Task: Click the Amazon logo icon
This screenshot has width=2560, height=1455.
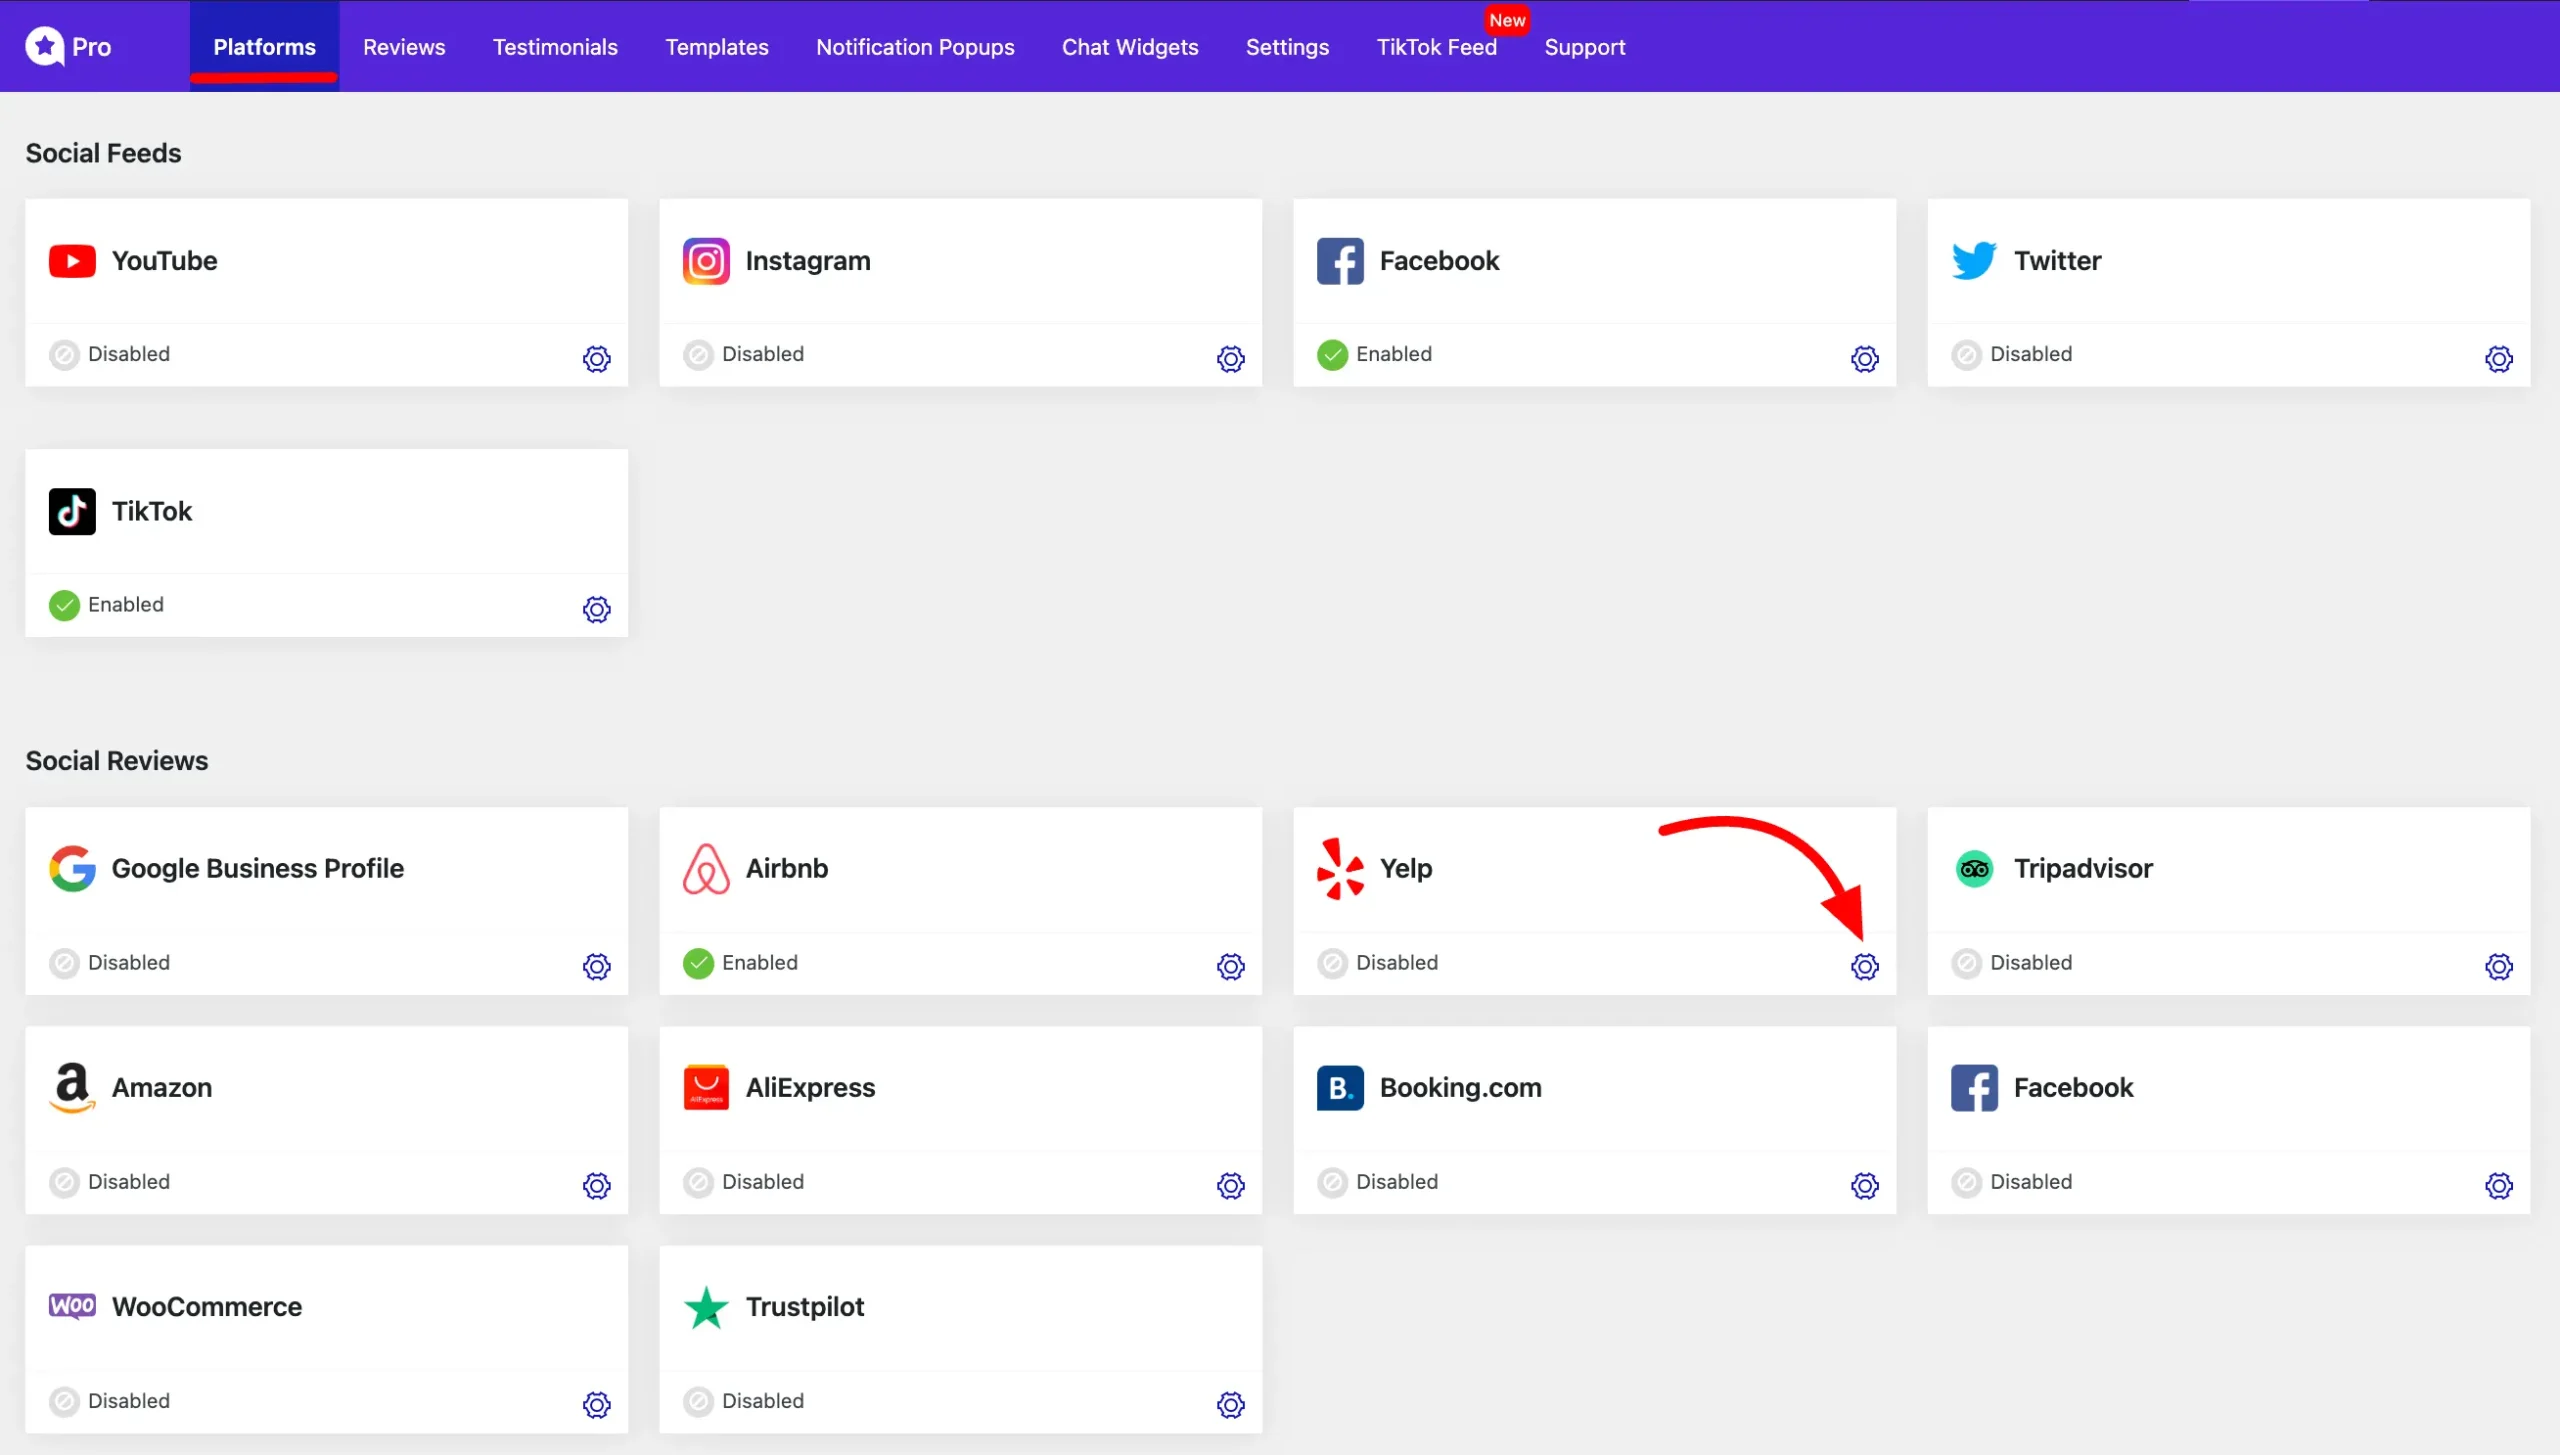Action: [72, 1087]
